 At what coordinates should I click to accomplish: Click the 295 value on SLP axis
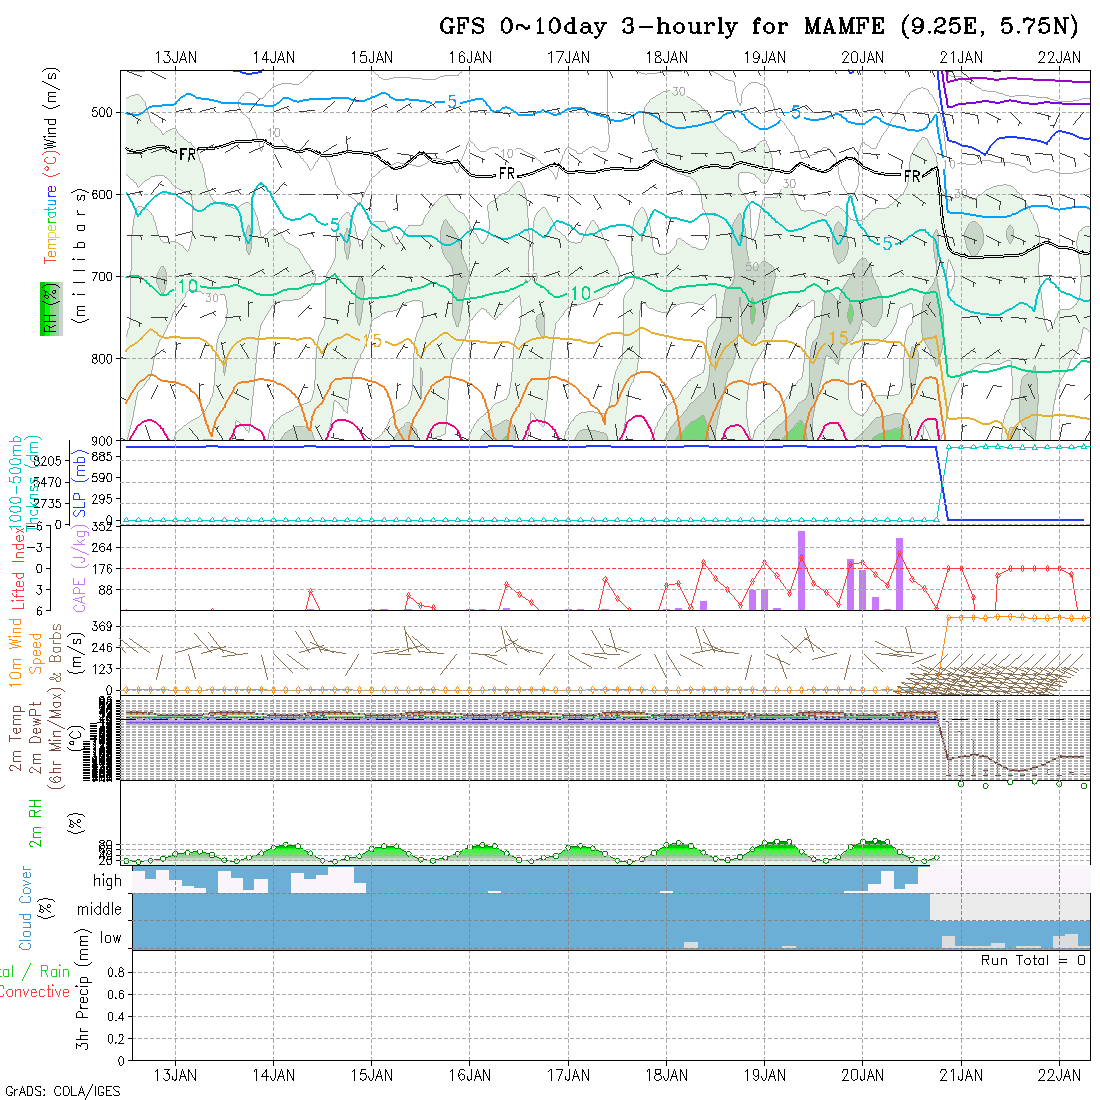102,499
